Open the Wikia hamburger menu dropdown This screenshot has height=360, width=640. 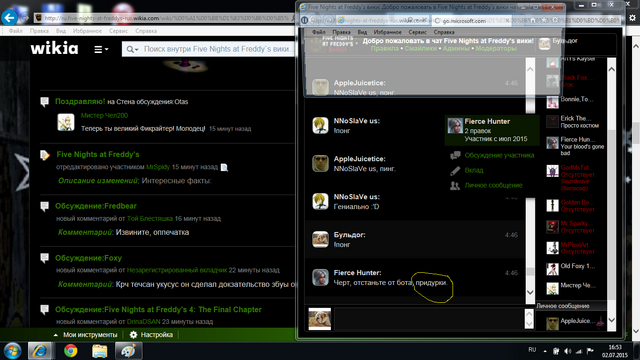[101, 49]
